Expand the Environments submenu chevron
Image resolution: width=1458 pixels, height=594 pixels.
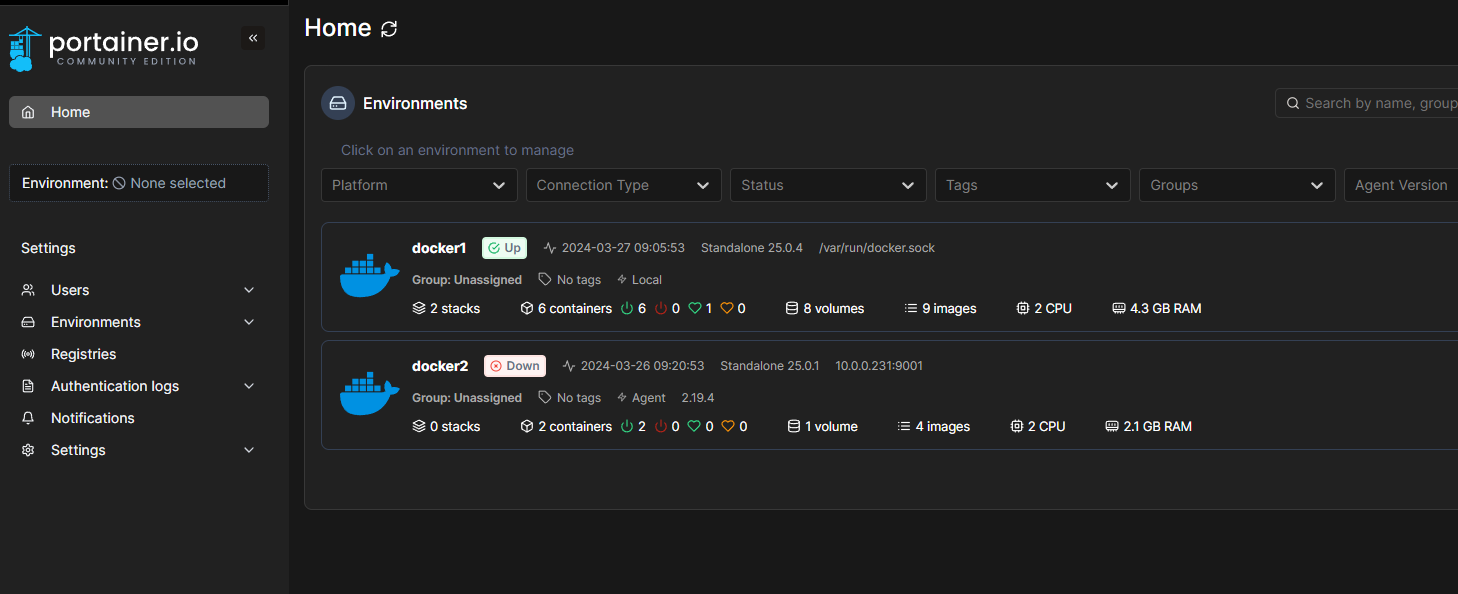249,322
